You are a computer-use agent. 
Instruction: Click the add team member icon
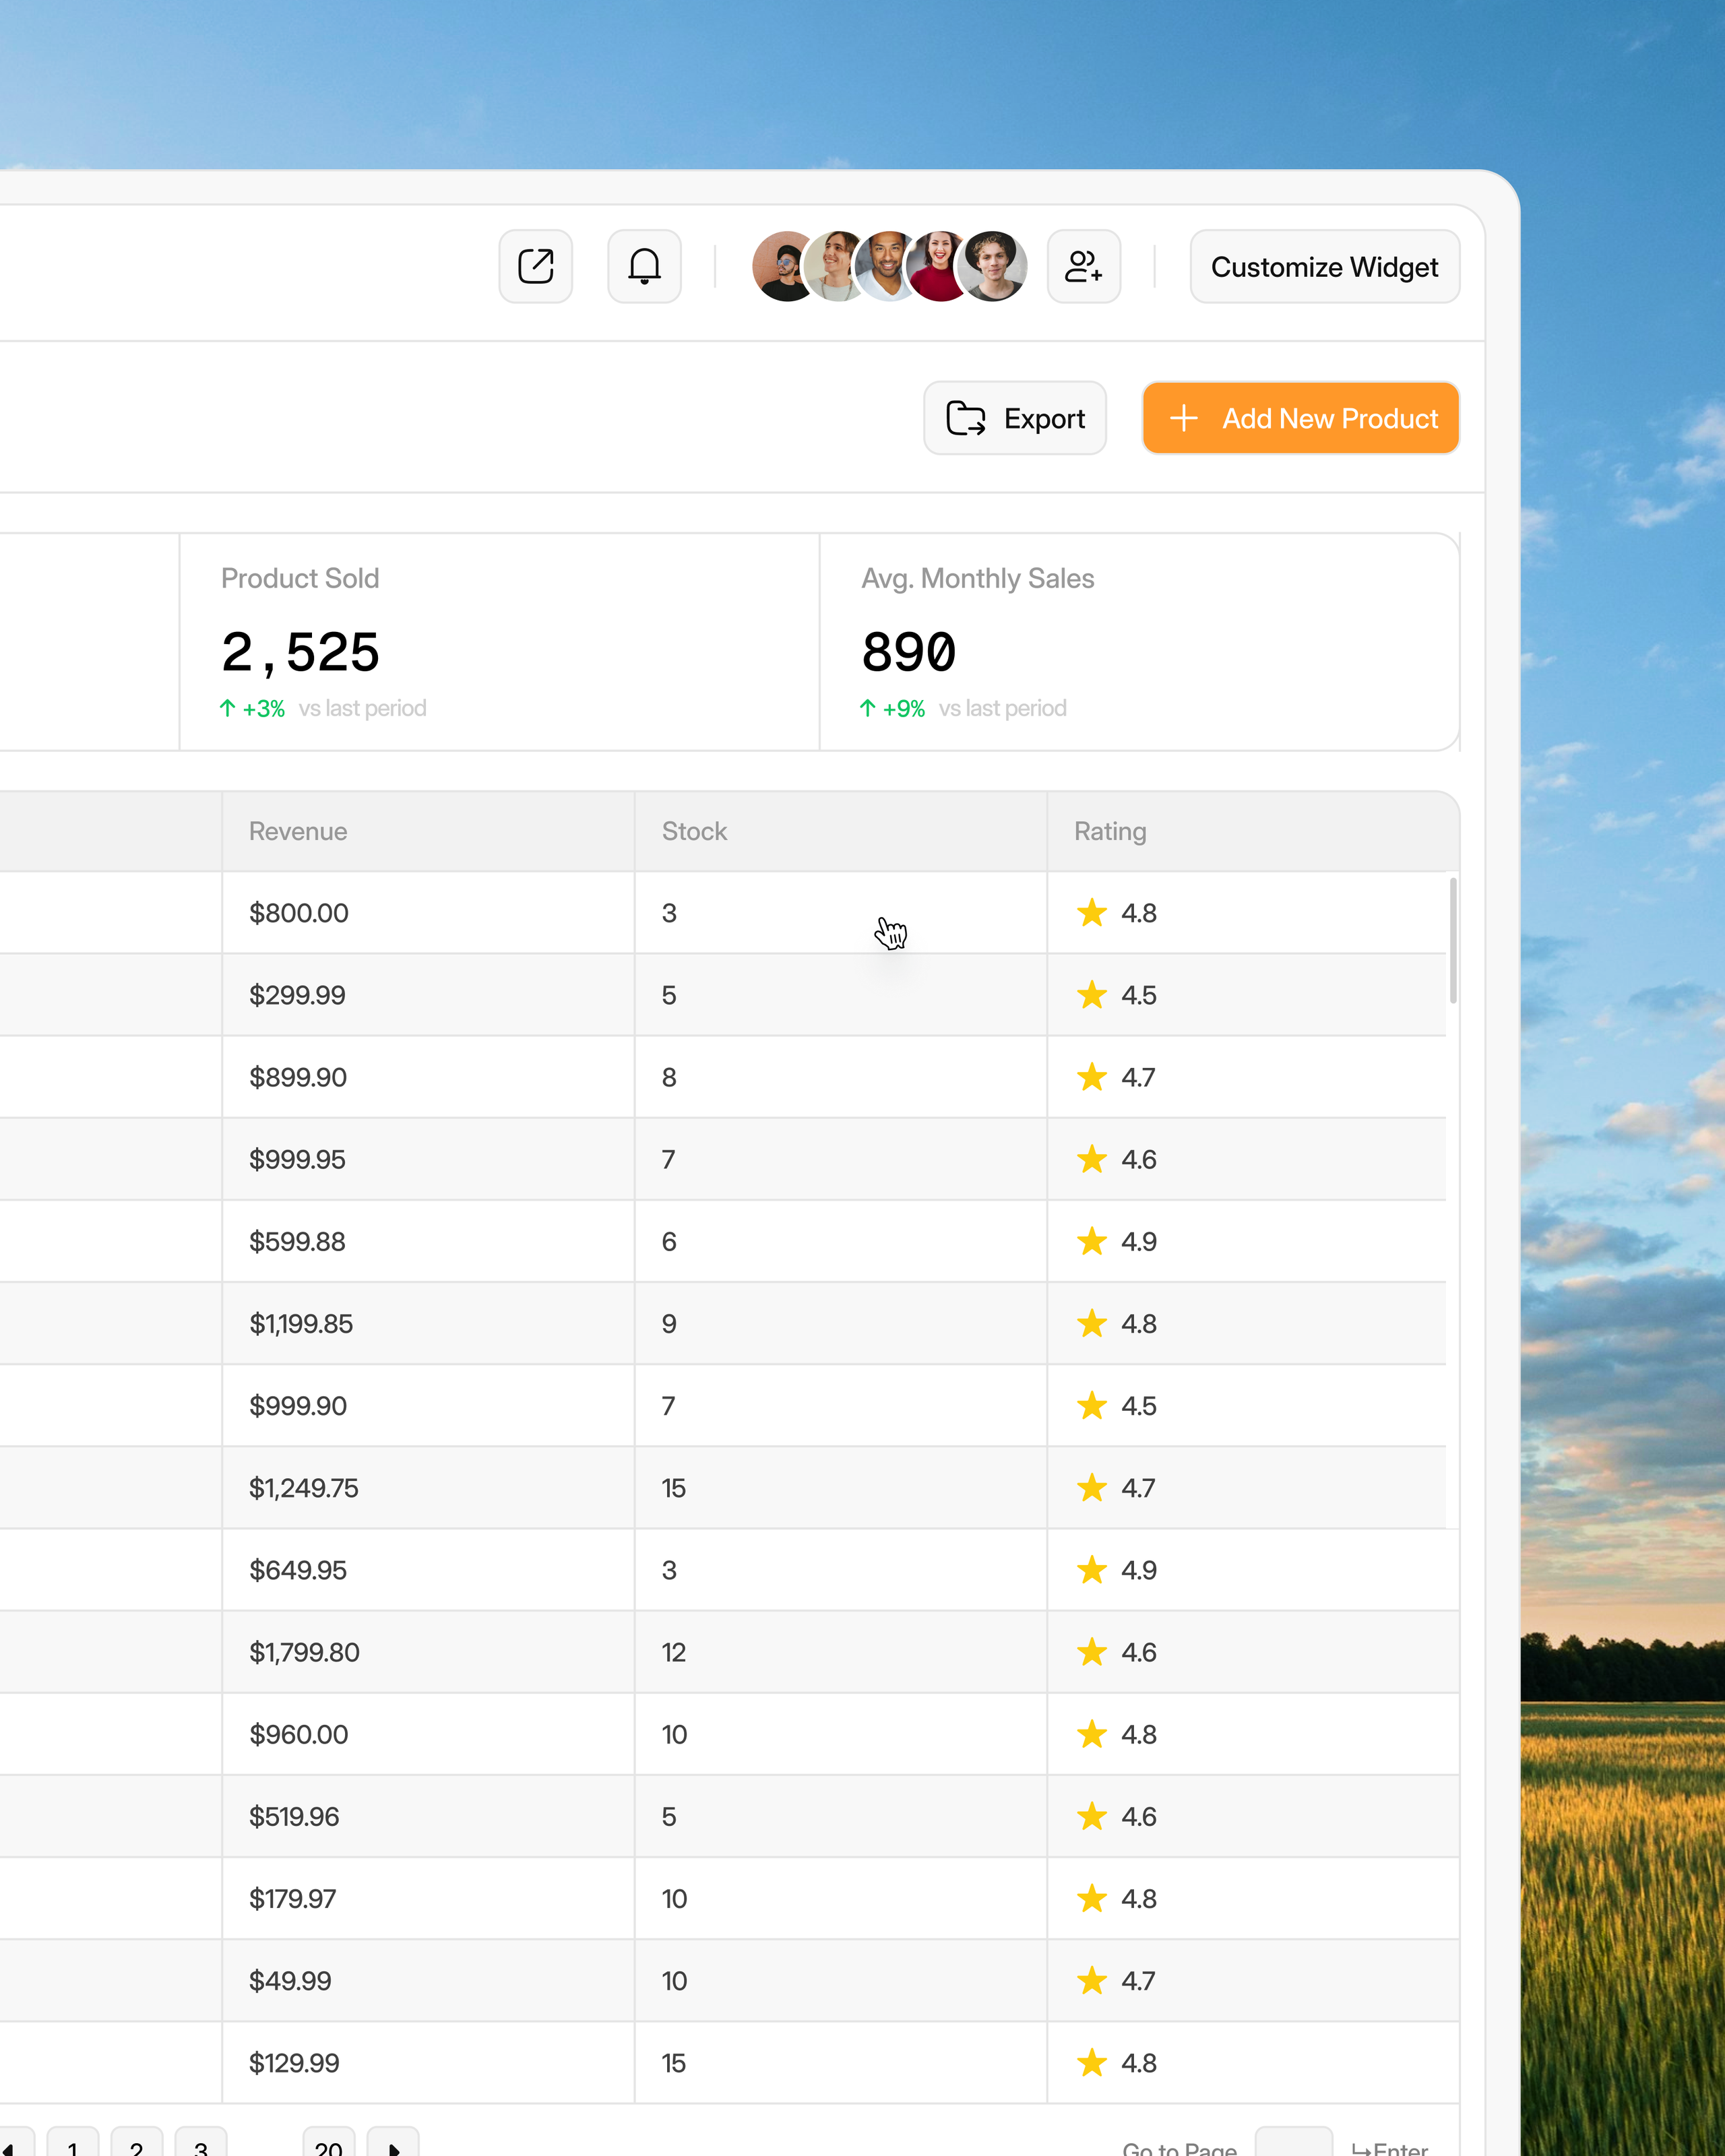(x=1083, y=266)
